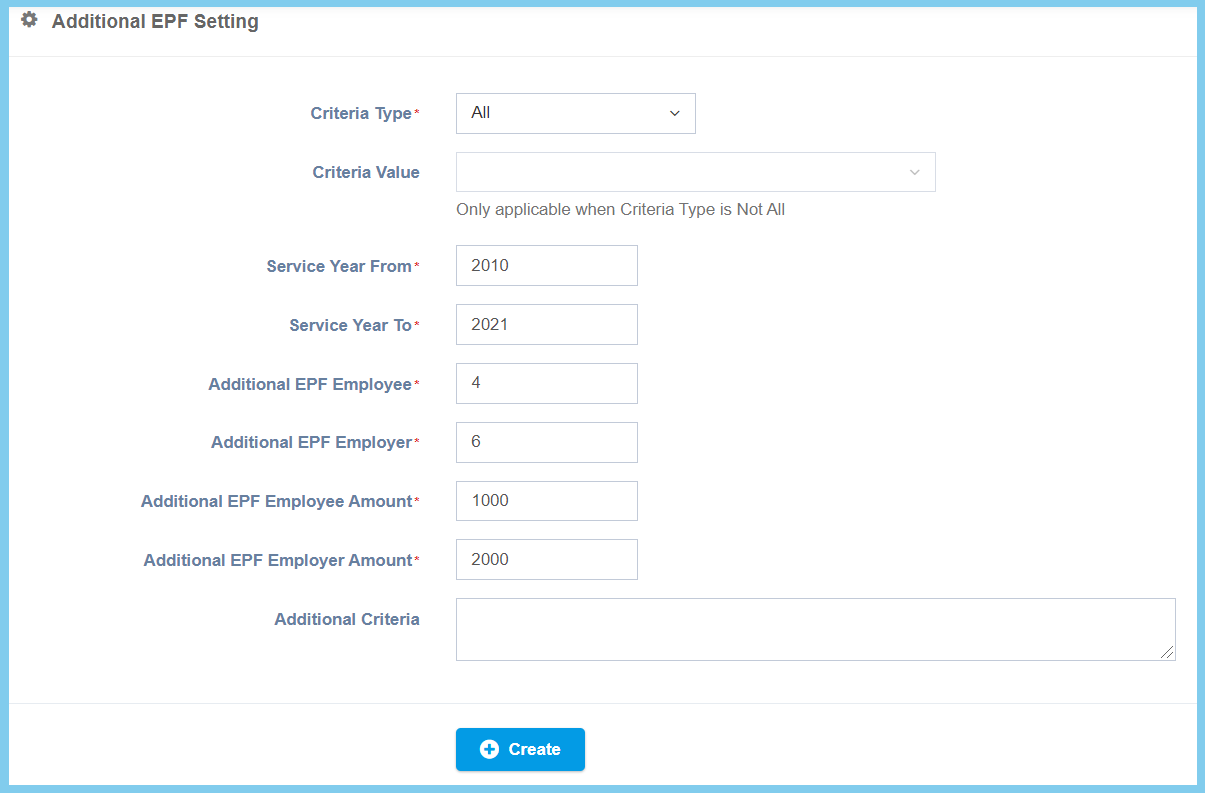The image size is (1205, 793).
Task: Focus the Service Year From field
Action: [x=546, y=266]
